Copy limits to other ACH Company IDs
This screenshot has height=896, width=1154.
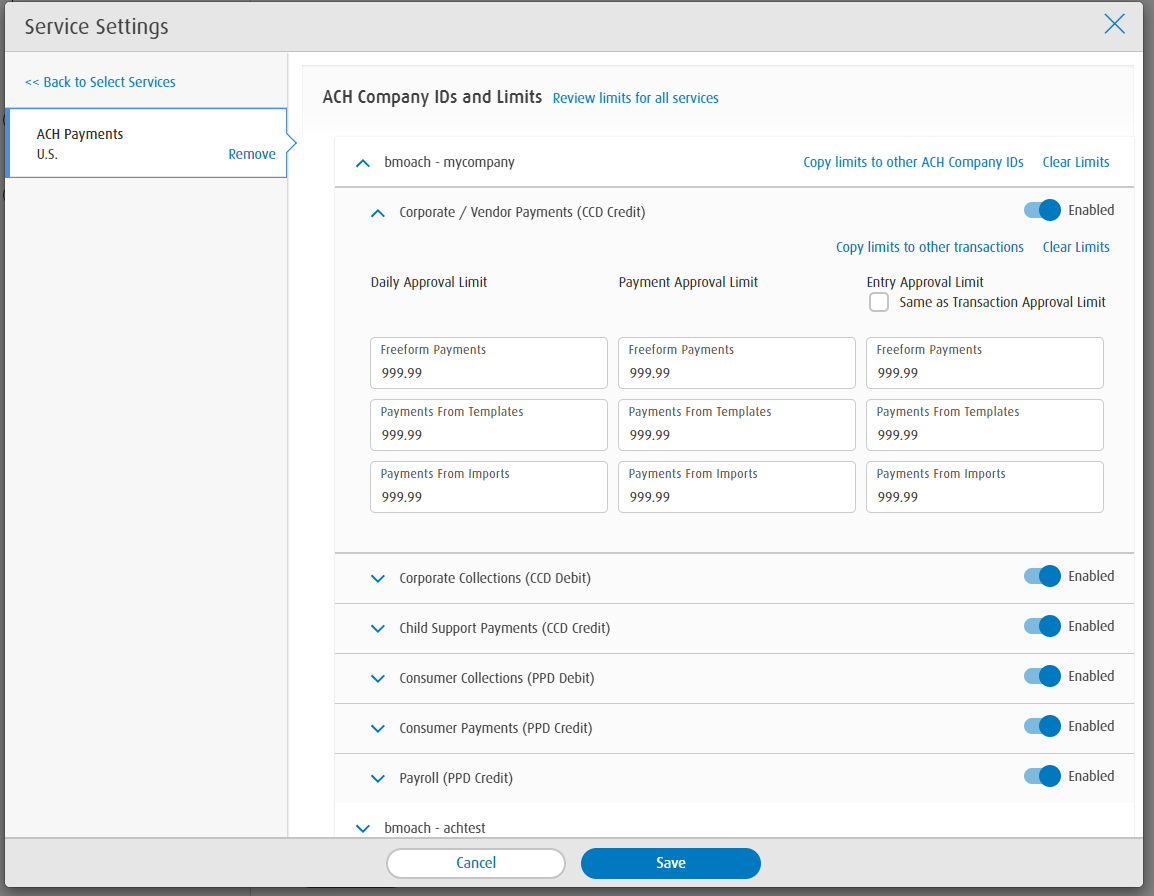pos(913,162)
